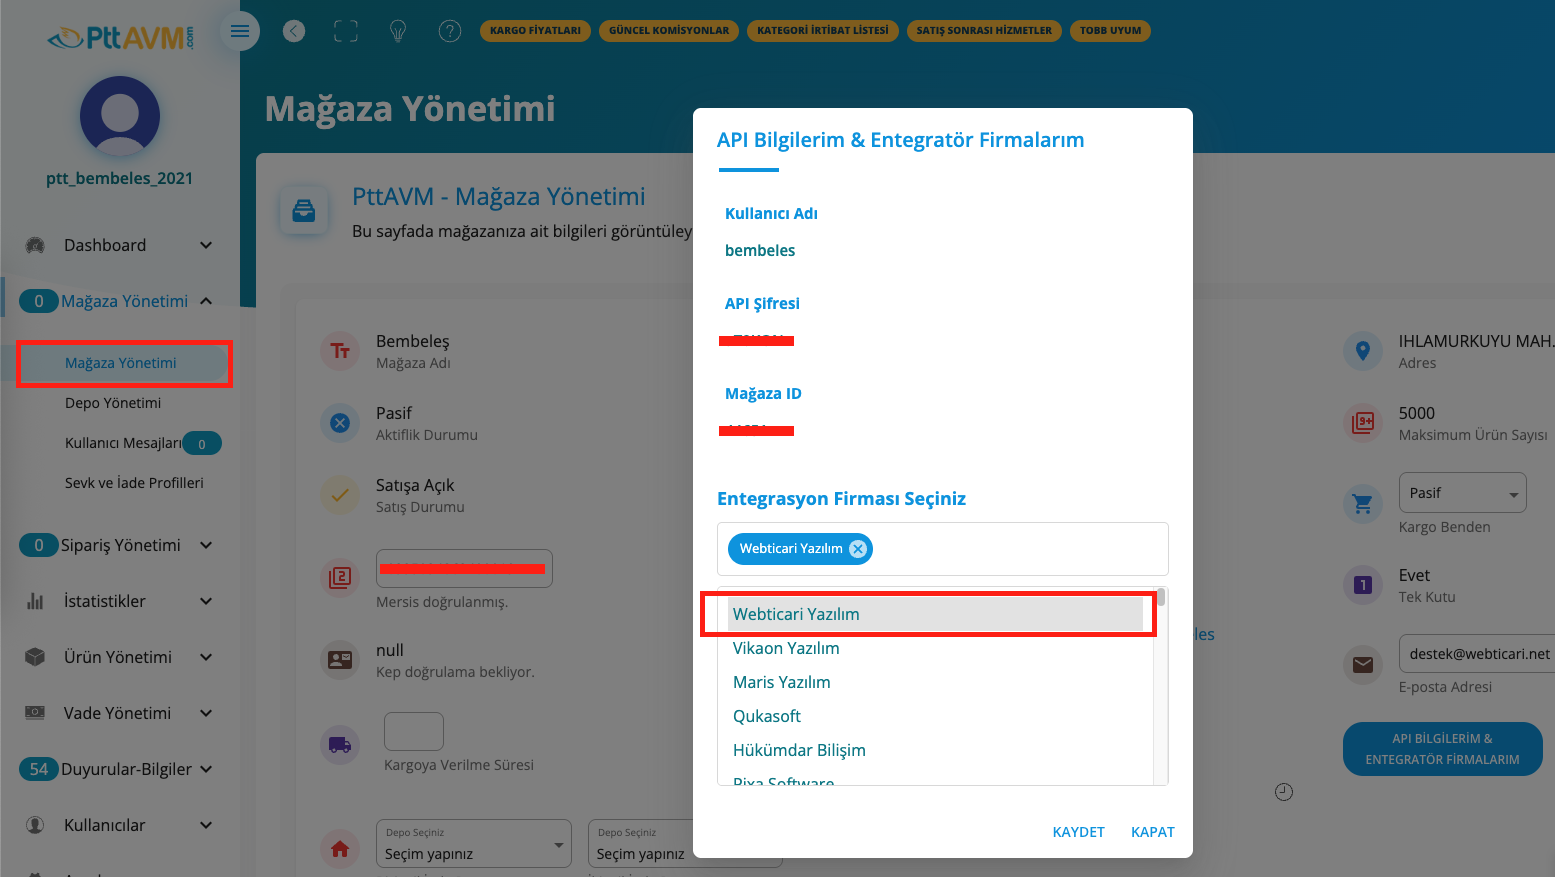Click the user profile avatar
1555x877 pixels.
120,116
